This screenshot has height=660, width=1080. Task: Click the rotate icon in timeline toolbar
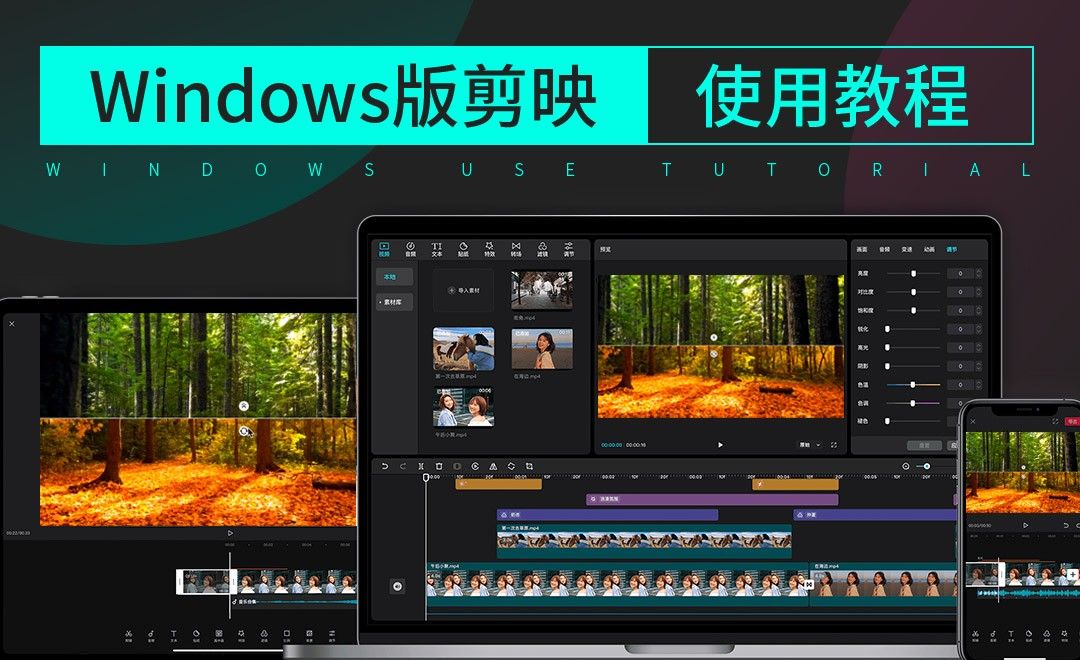point(511,466)
